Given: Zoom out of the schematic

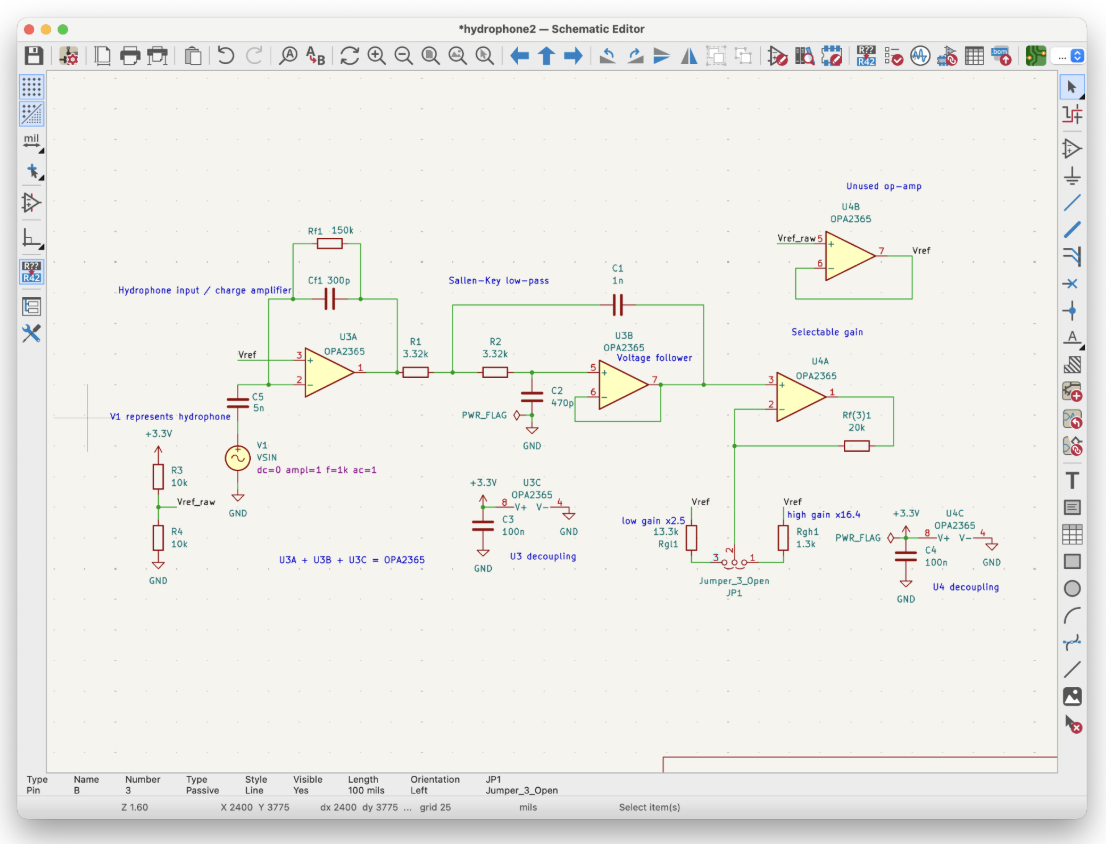Looking at the screenshot, I should click(x=403, y=56).
